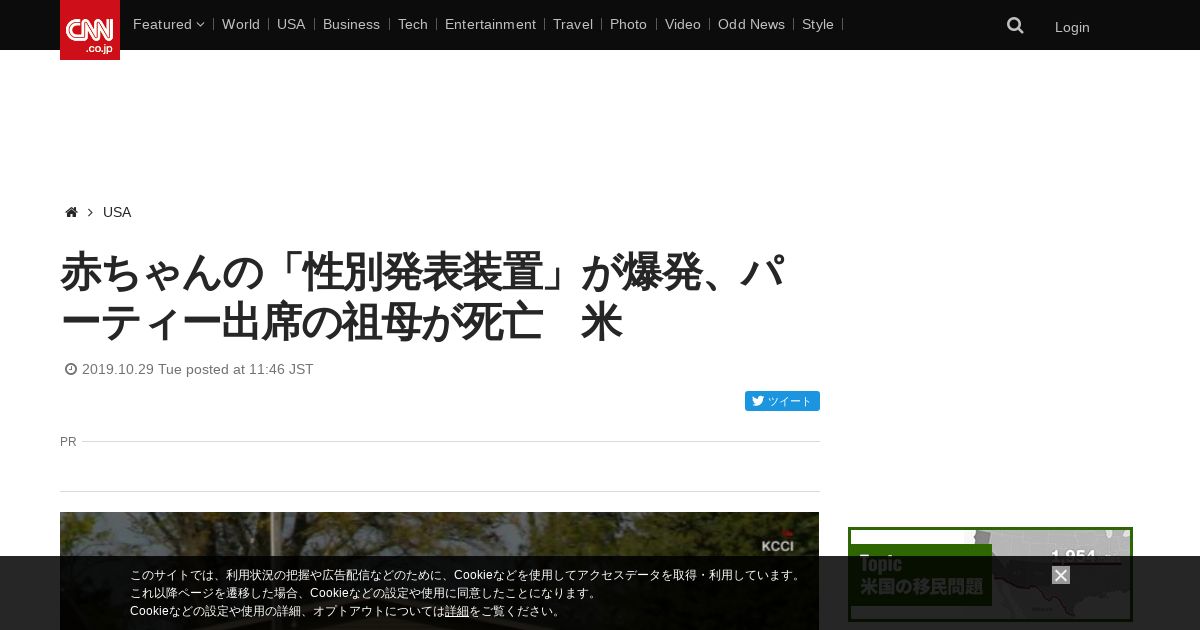This screenshot has width=1200, height=630.
Task: Click the CNN.co.jp logo
Action: 90,30
